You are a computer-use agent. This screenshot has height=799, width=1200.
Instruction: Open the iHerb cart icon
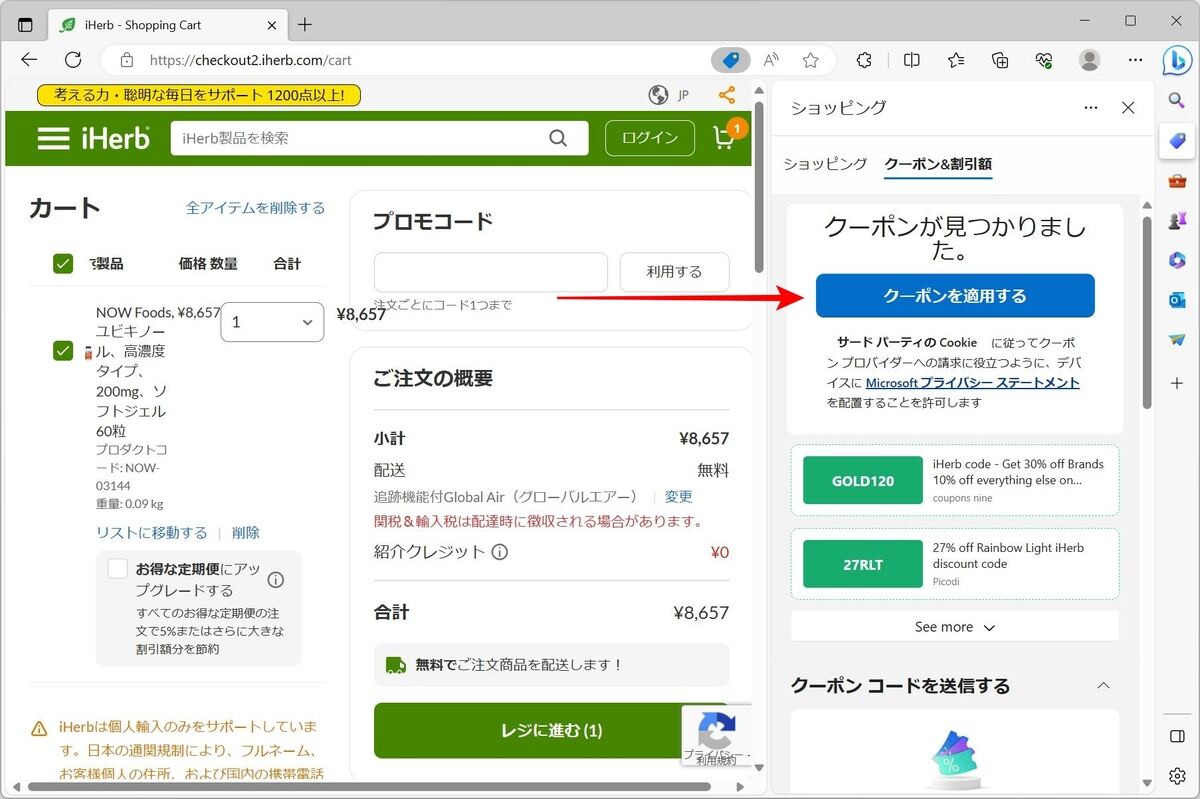click(x=725, y=137)
